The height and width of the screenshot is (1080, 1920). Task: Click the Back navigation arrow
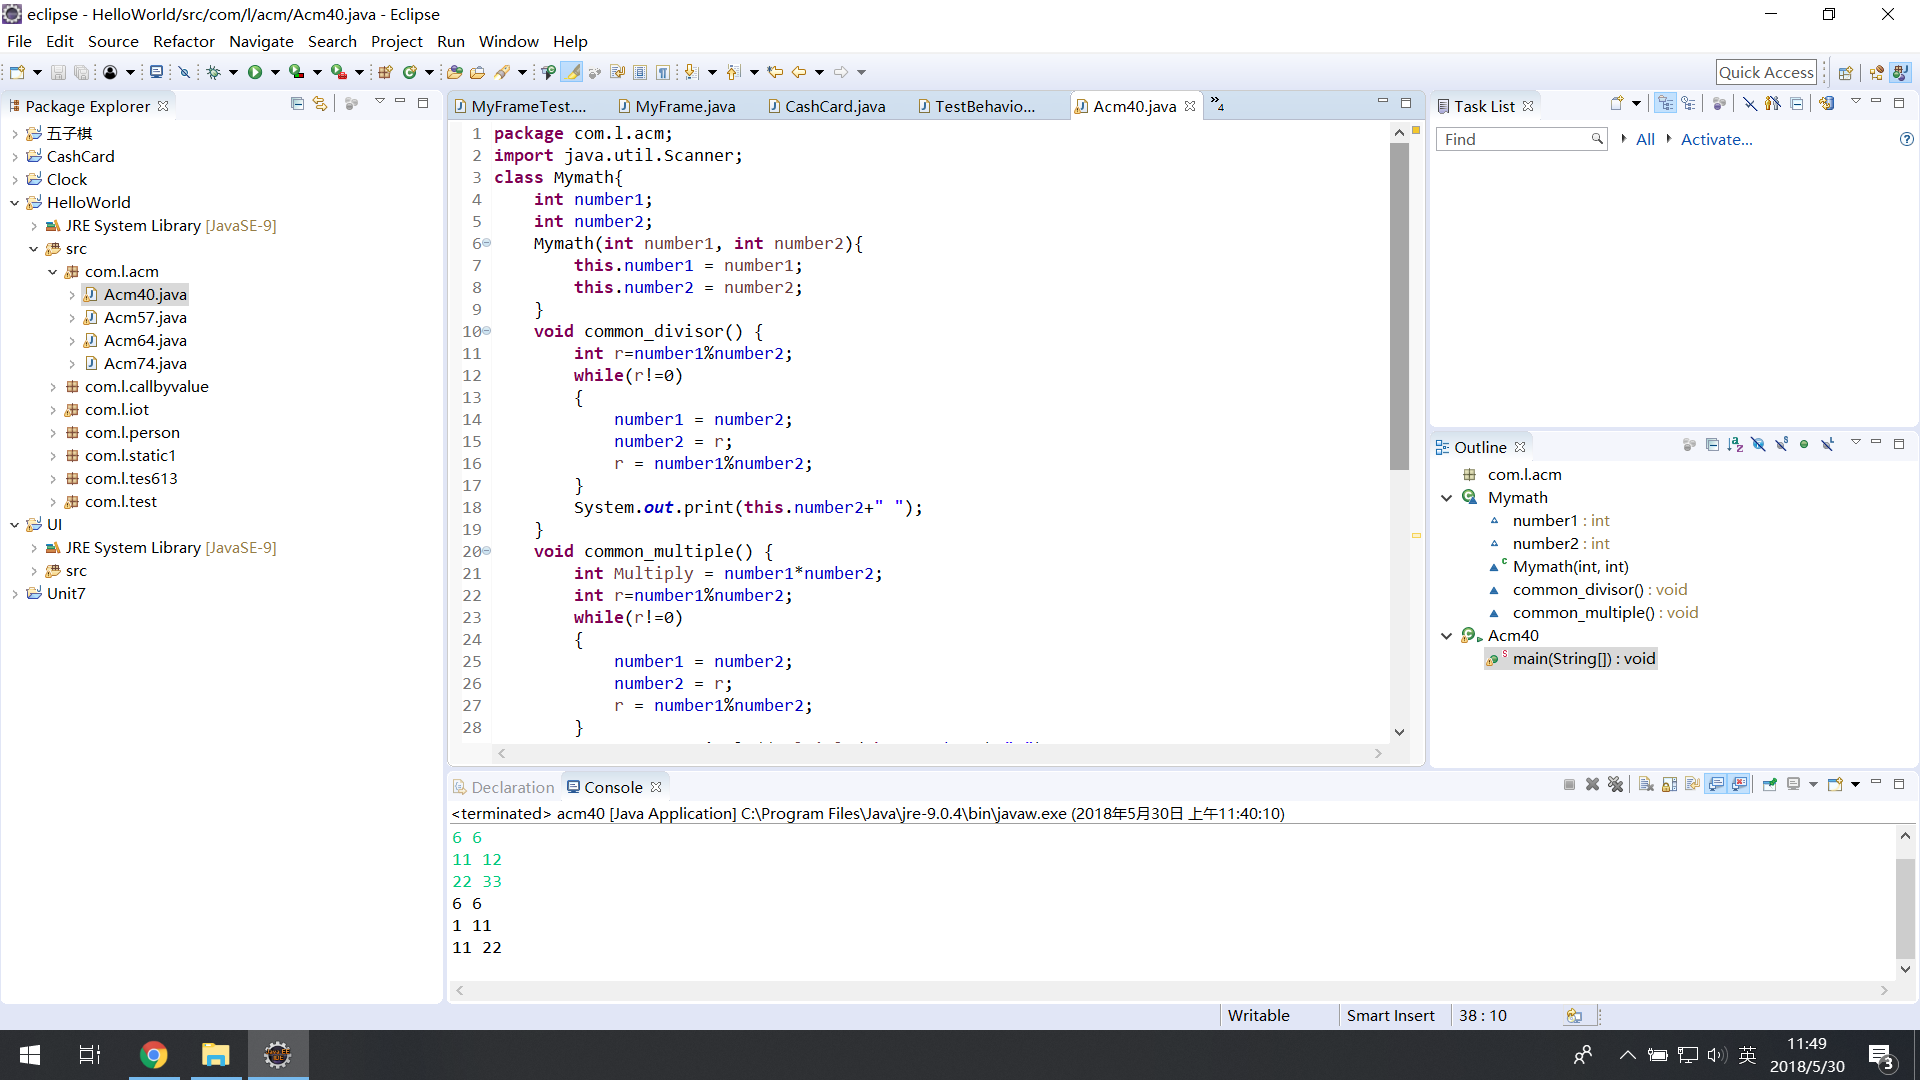click(799, 72)
